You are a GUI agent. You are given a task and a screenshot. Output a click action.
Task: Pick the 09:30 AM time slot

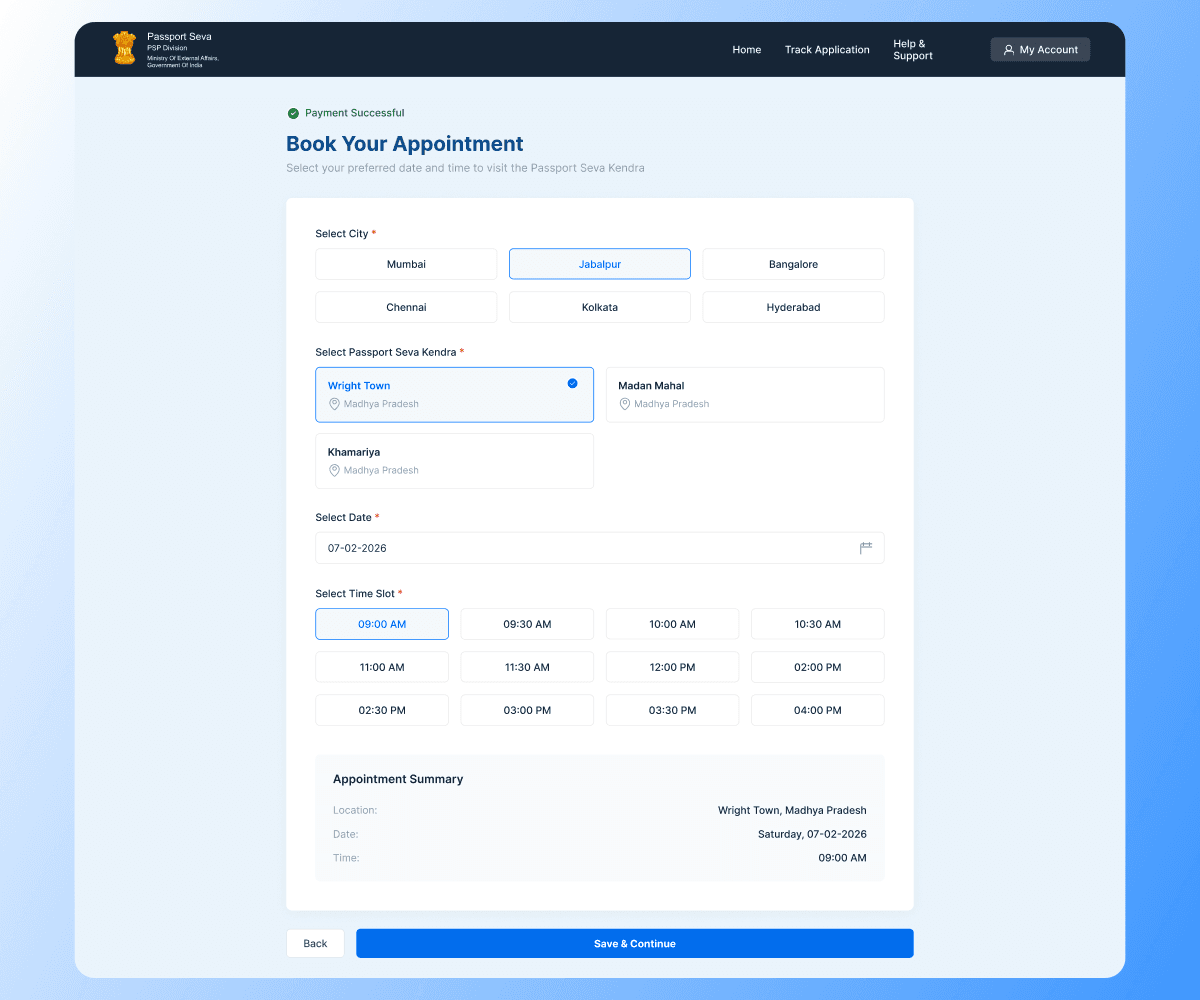coord(527,624)
